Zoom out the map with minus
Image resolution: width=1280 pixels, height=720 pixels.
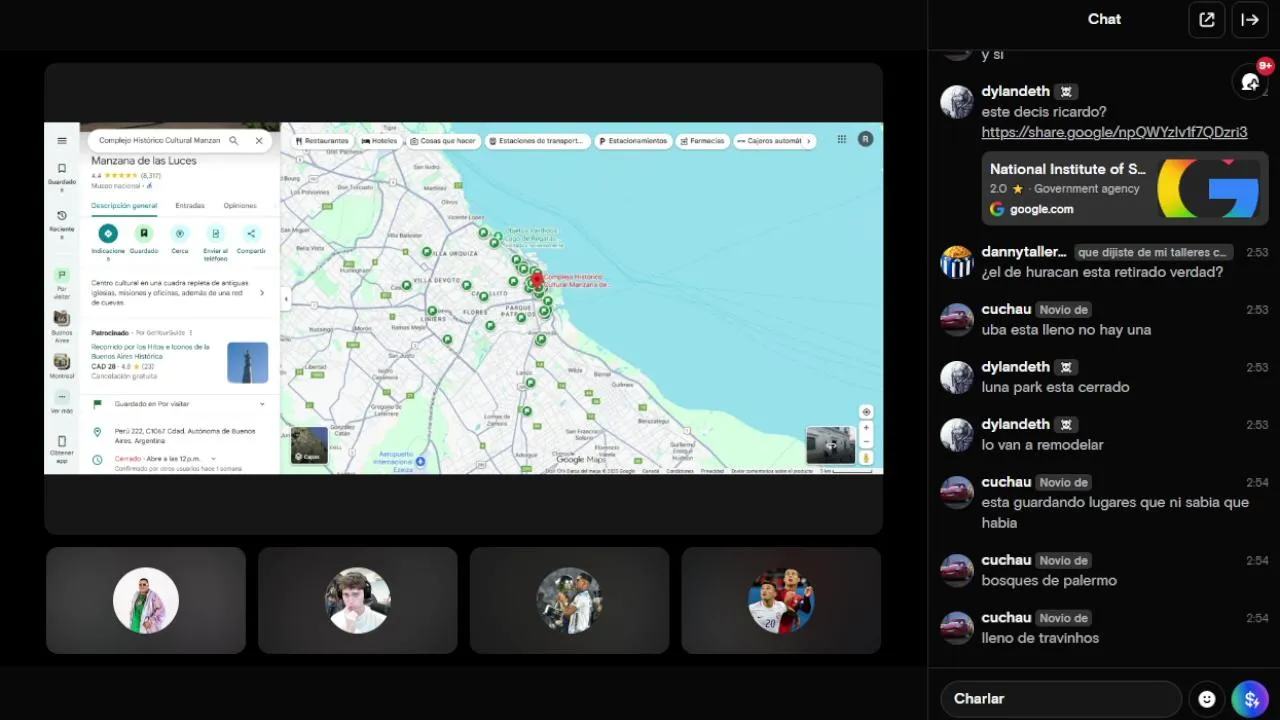(866, 441)
